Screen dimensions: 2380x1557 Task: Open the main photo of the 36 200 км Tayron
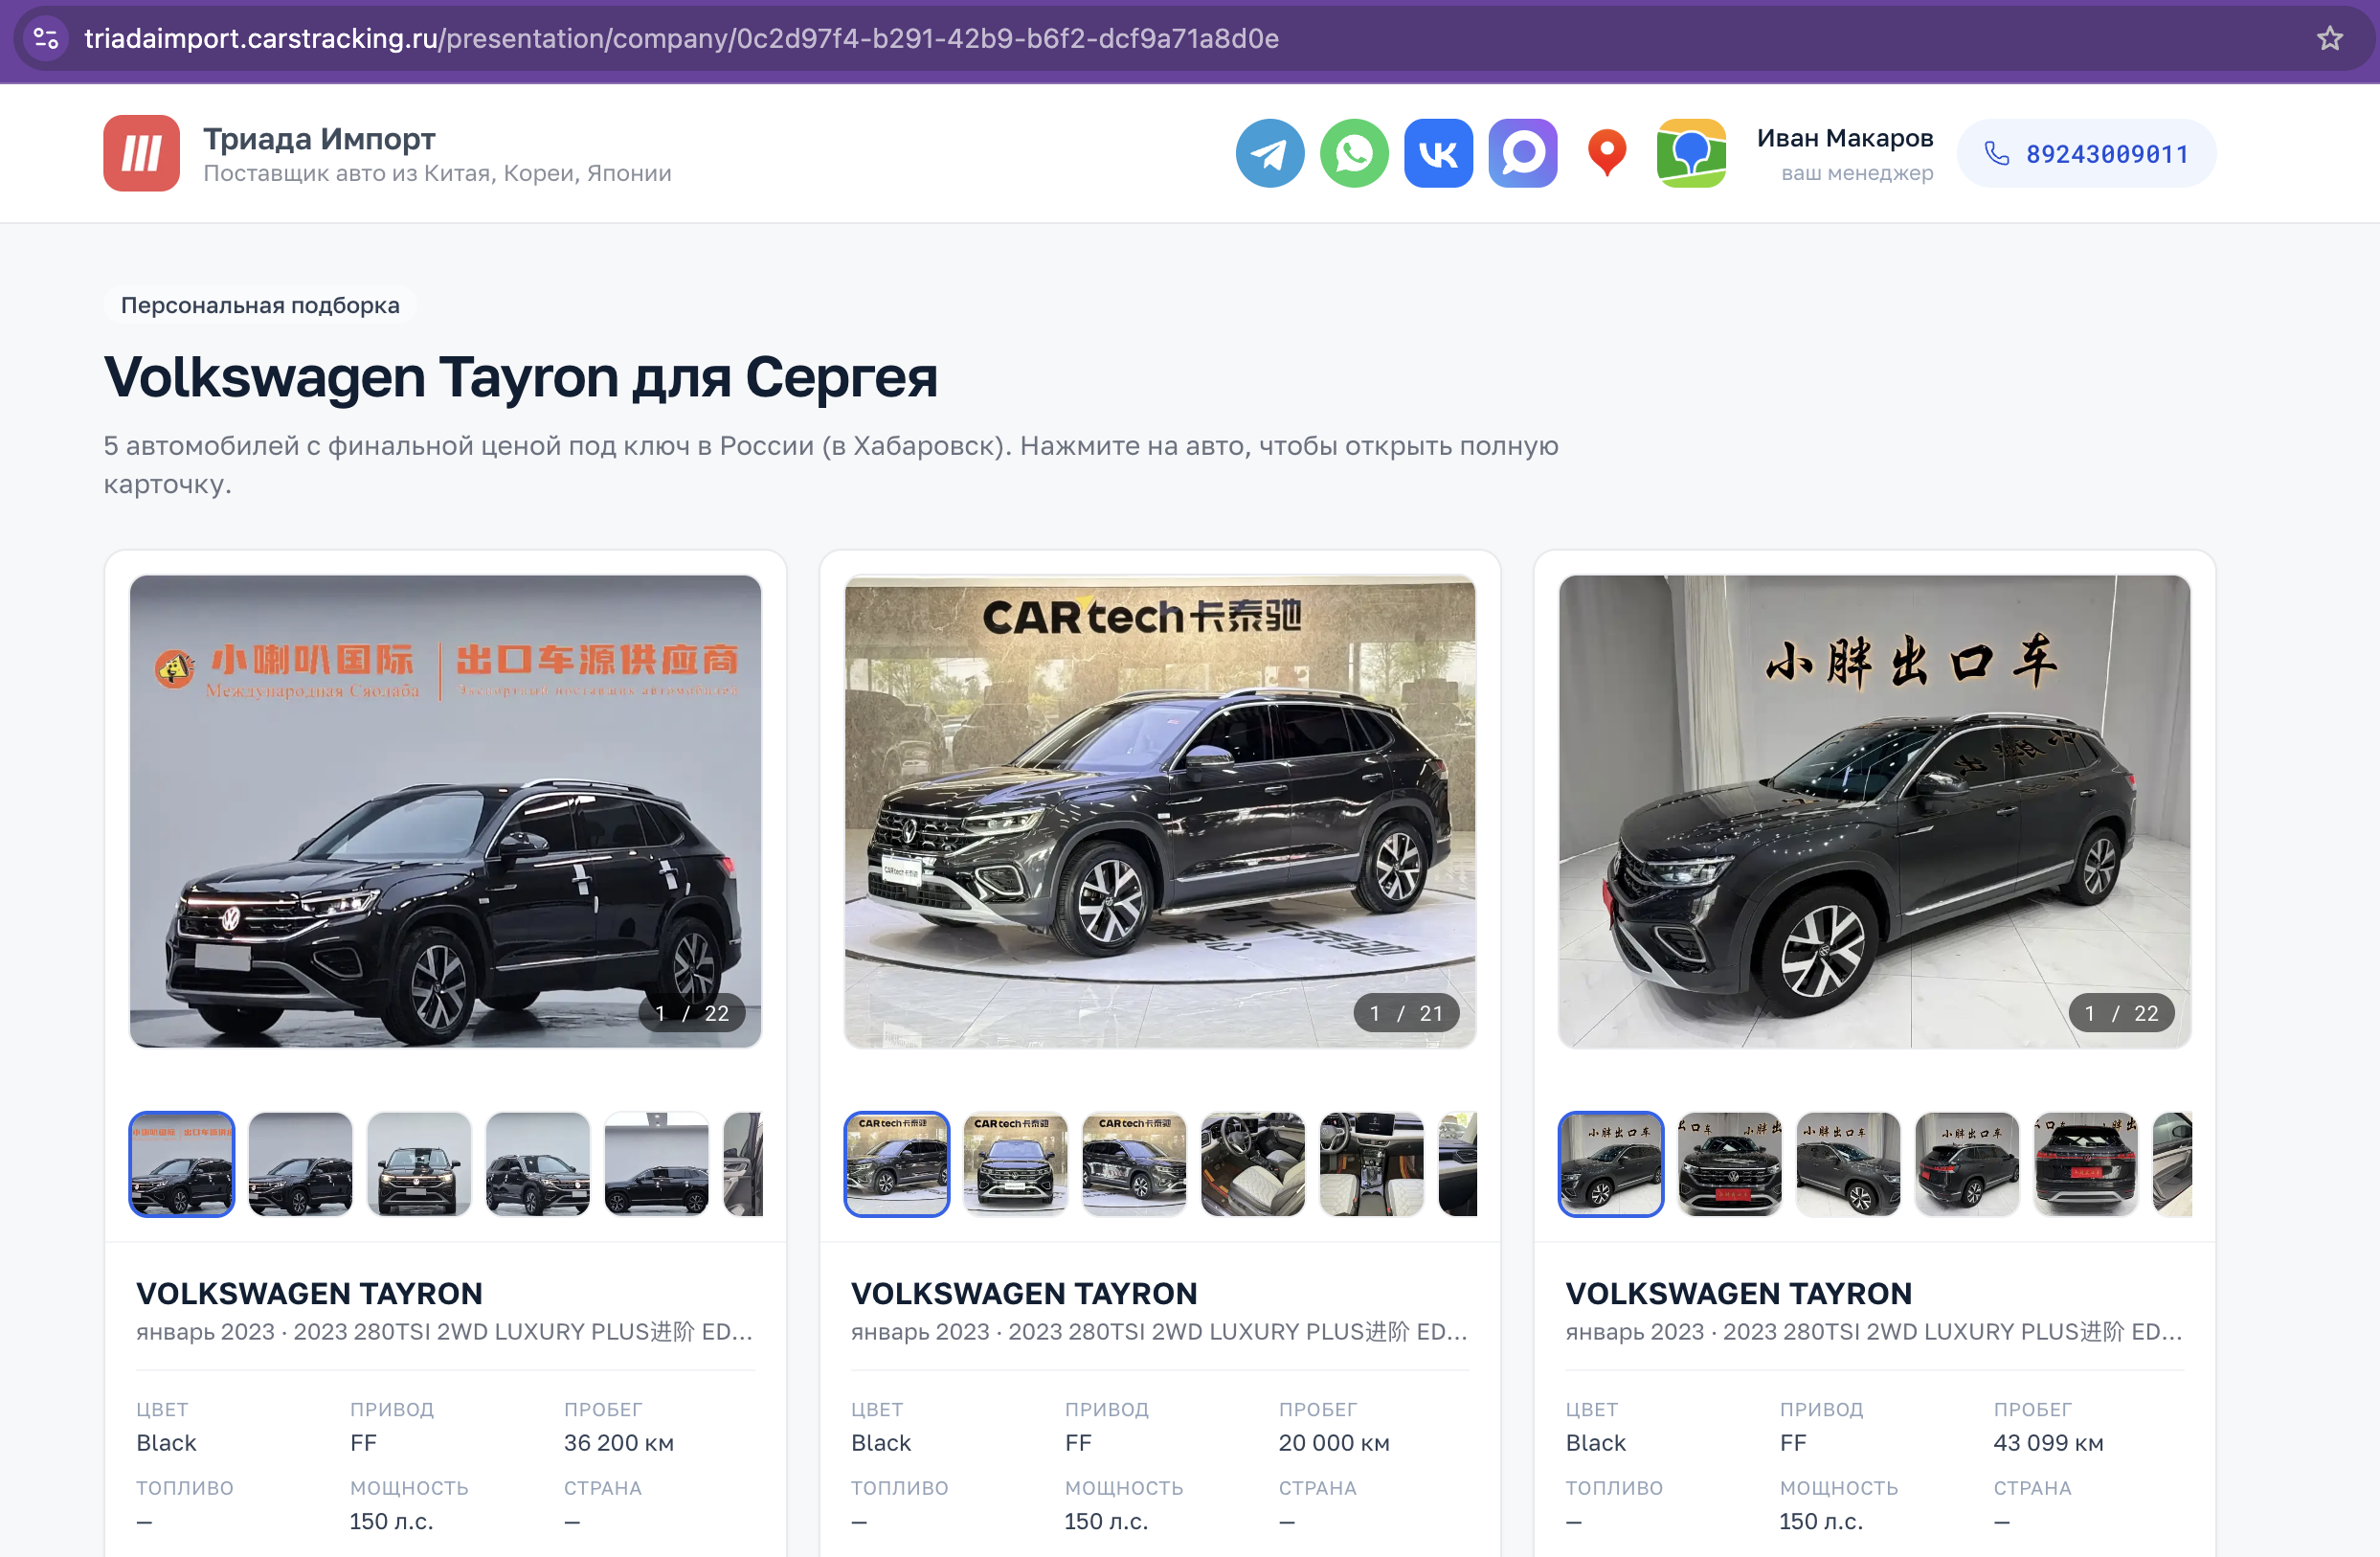pos(445,811)
